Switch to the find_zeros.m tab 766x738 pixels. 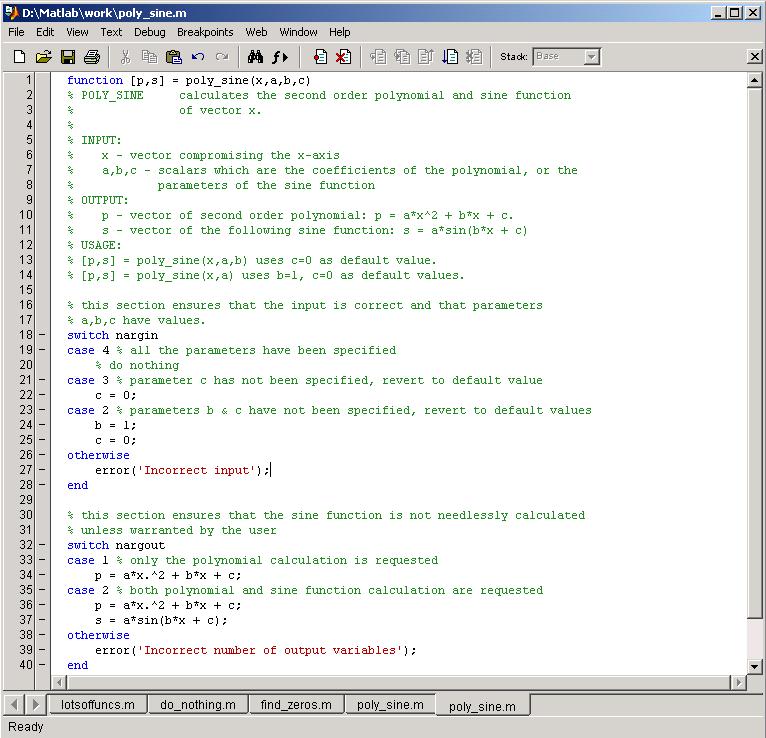296,705
